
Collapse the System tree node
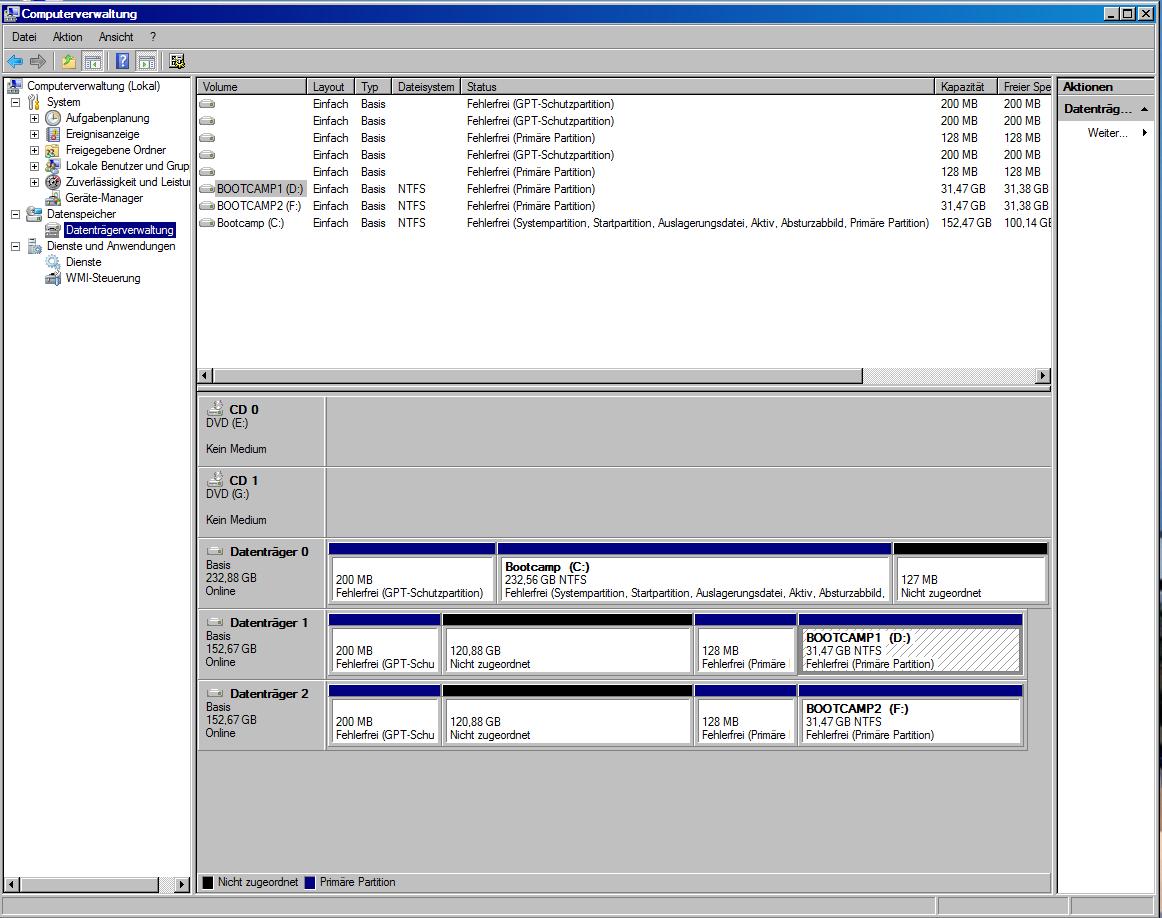15,102
